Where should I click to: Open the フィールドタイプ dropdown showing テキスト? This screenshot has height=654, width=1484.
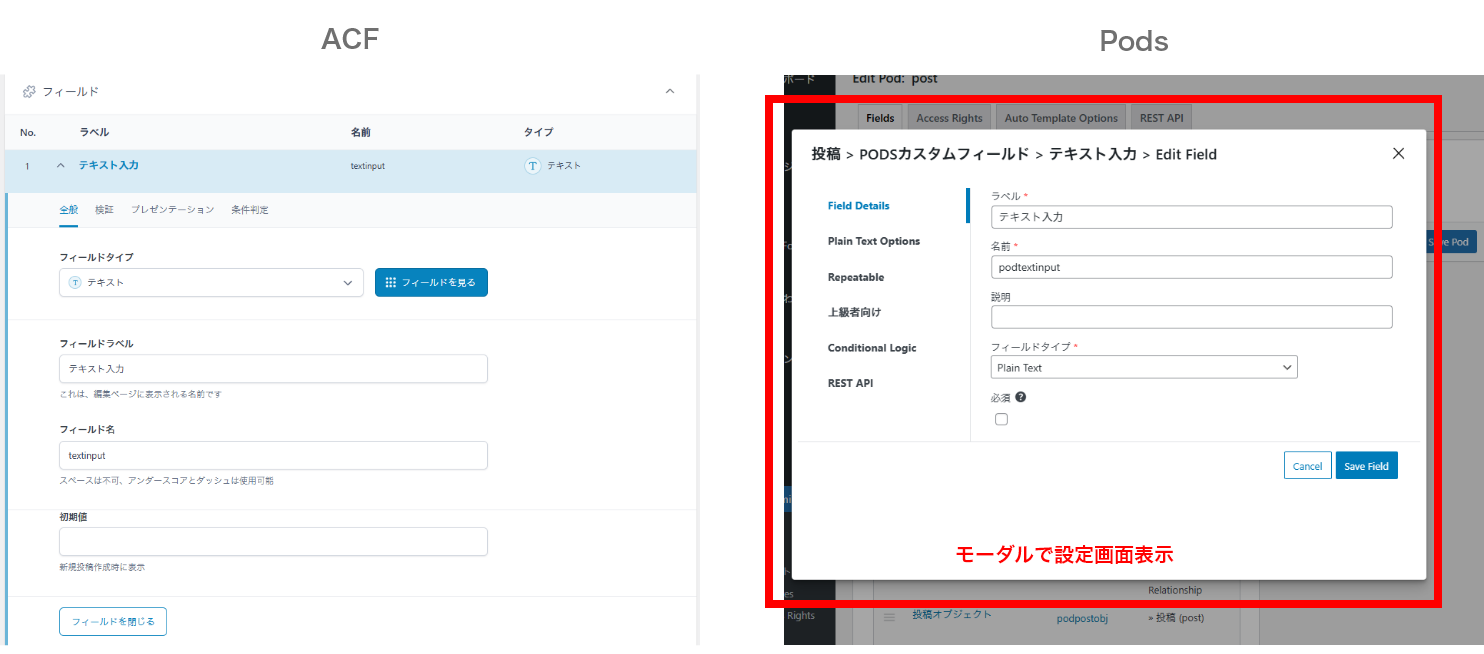[x=211, y=282]
